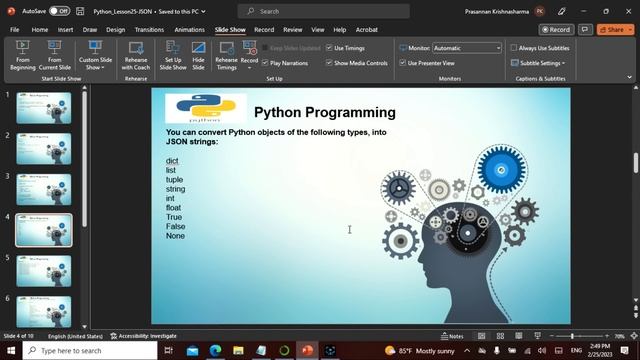Click the pen/ink mode icon in title bar

[x=562, y=11]
